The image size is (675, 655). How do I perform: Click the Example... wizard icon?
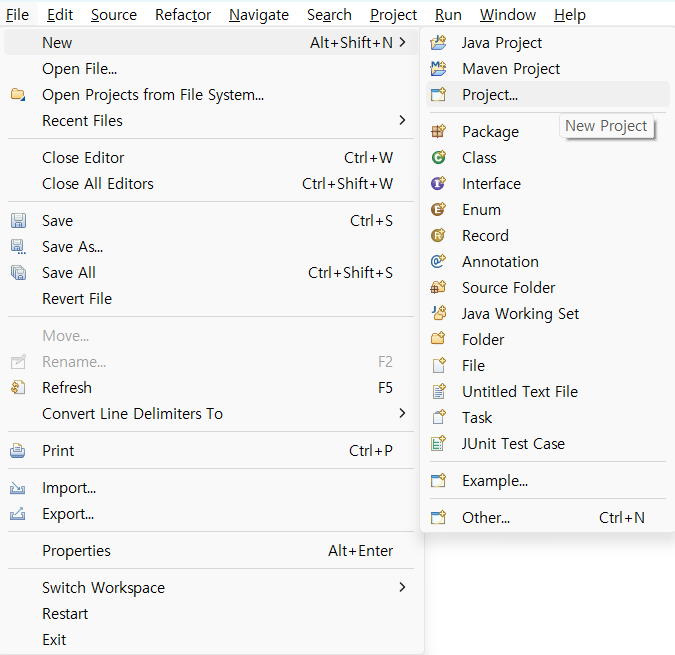[438, 480]
